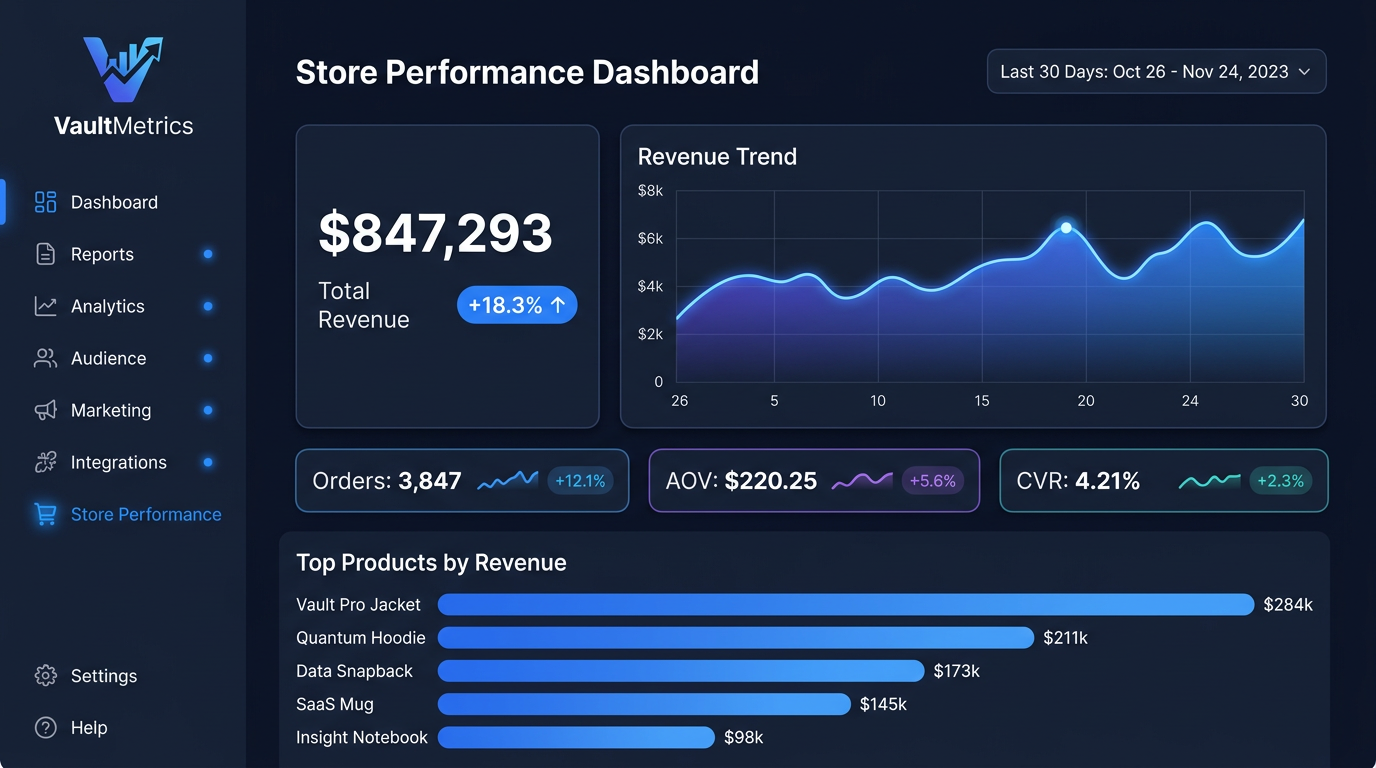Select the Audience people icon
Viewport: 1376px width, 768px height.
[45, 358]
